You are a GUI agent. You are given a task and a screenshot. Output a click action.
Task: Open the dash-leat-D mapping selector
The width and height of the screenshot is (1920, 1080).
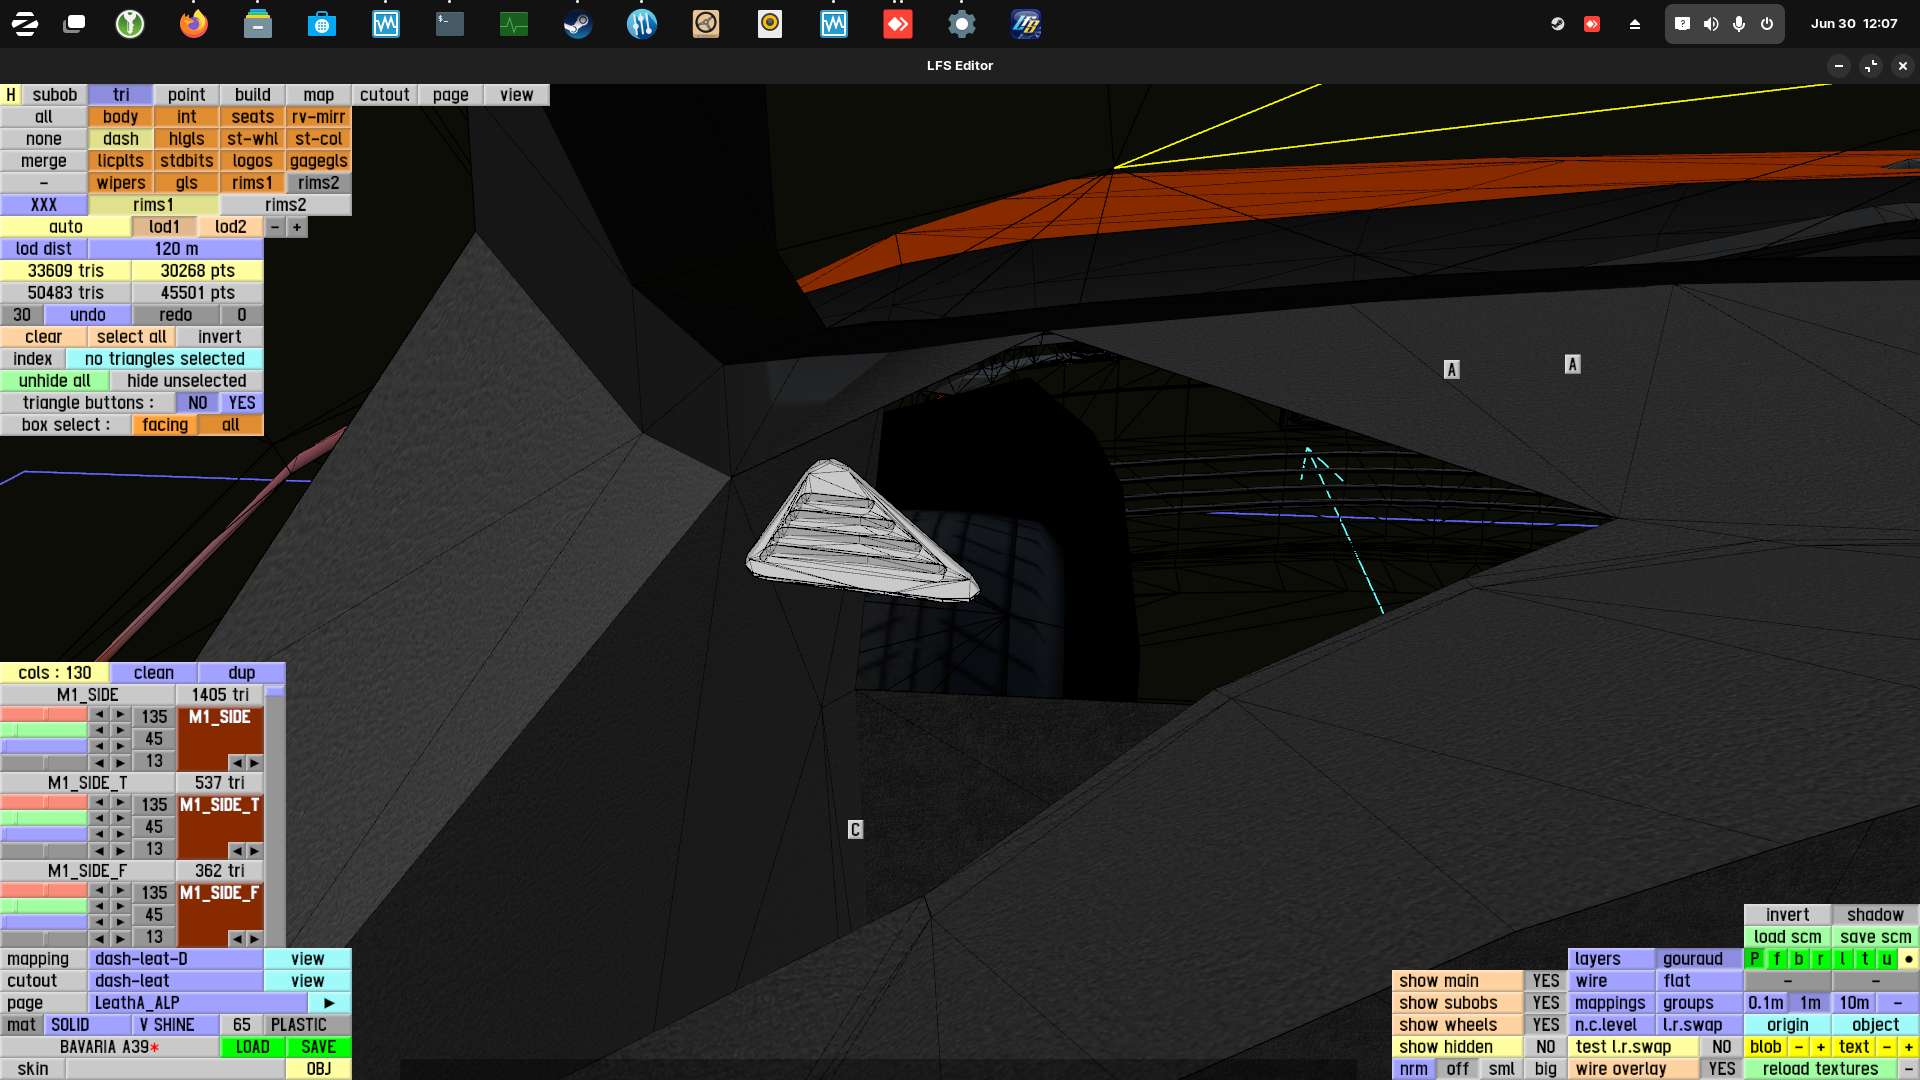point(175,959)
